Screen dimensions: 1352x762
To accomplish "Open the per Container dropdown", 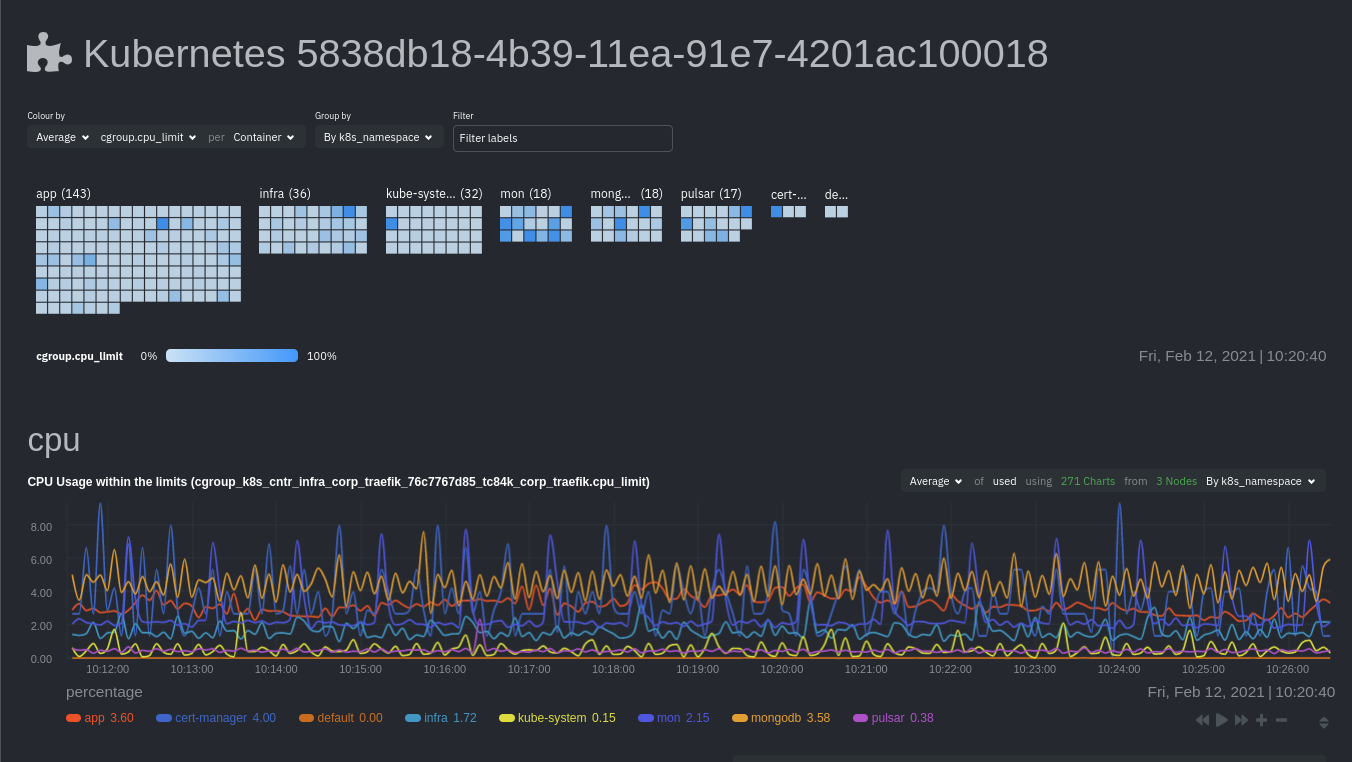I will point(264,137).
